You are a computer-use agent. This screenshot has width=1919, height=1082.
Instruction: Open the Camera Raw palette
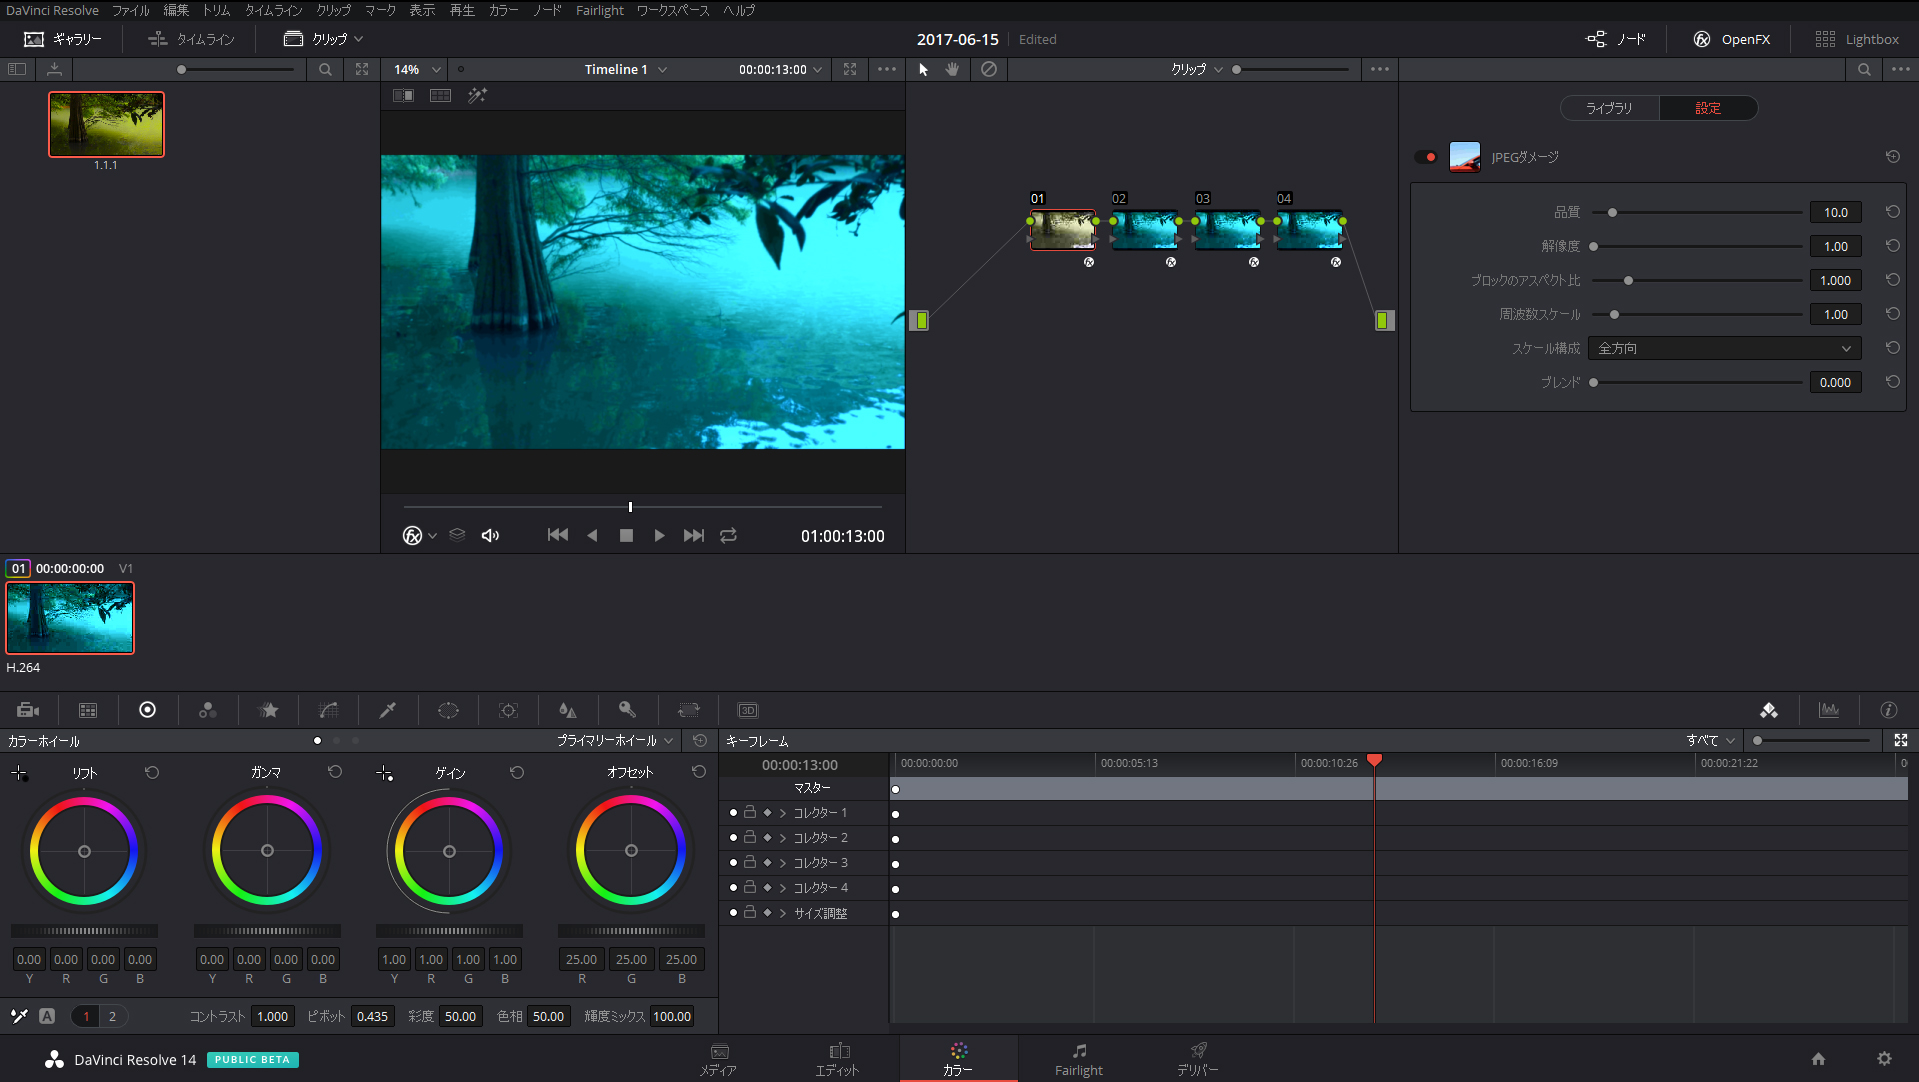[x=28, y=710]
